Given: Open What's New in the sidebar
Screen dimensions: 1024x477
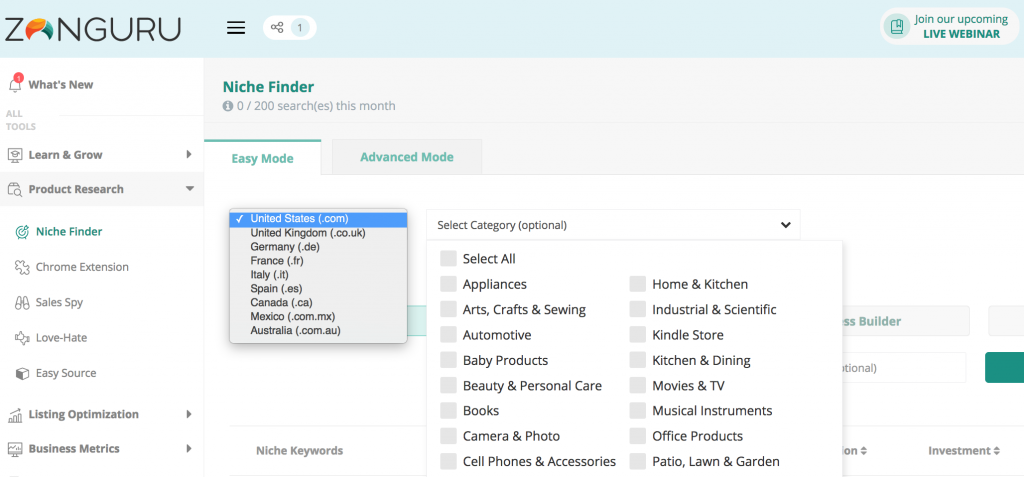Looking at the screenshot, I should [61, 84].
